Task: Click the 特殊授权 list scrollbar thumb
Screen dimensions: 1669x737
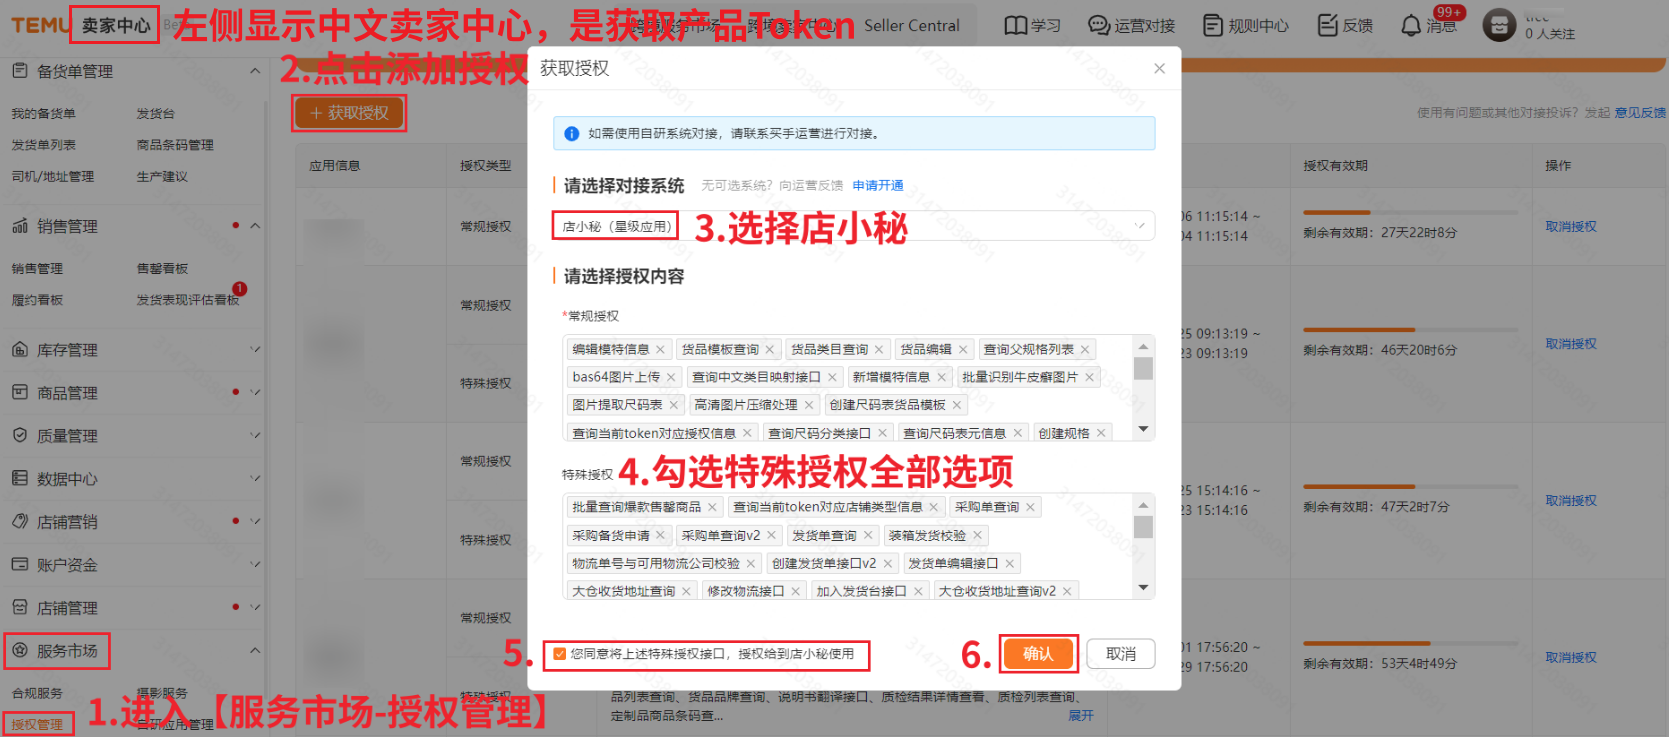Action: [1144, 527]
